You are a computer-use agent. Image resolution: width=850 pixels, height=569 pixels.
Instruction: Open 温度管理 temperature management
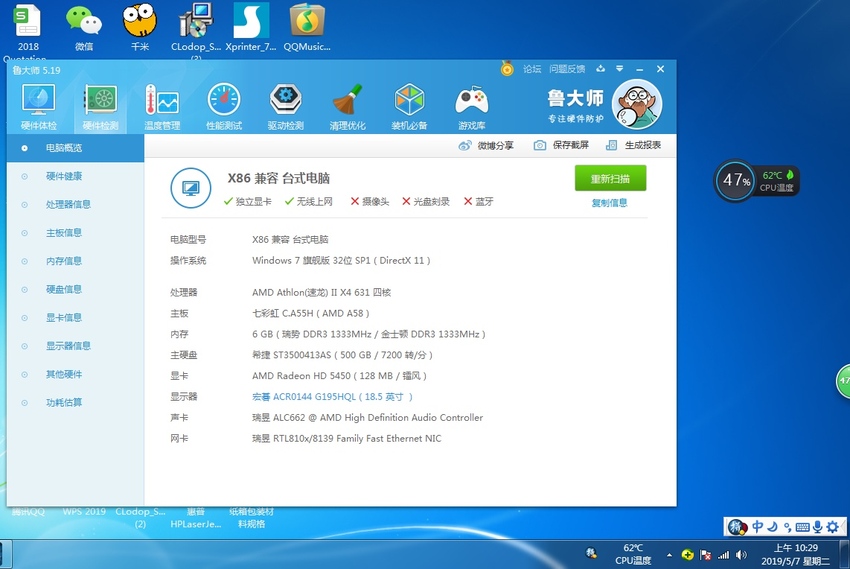point(162,107)
